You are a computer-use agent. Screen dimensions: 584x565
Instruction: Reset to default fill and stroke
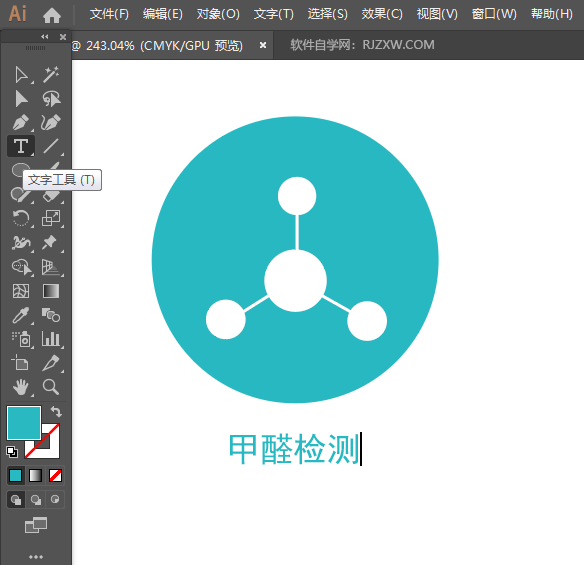point(12,452)
